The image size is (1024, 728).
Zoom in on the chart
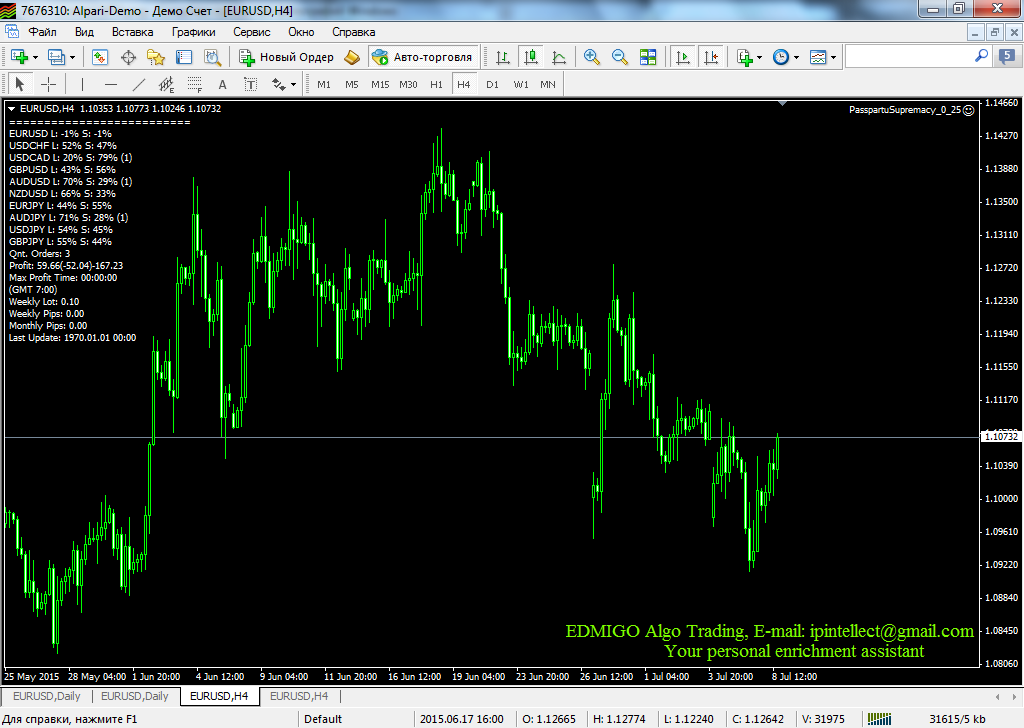pyautogui.click(x=592, y=57)
